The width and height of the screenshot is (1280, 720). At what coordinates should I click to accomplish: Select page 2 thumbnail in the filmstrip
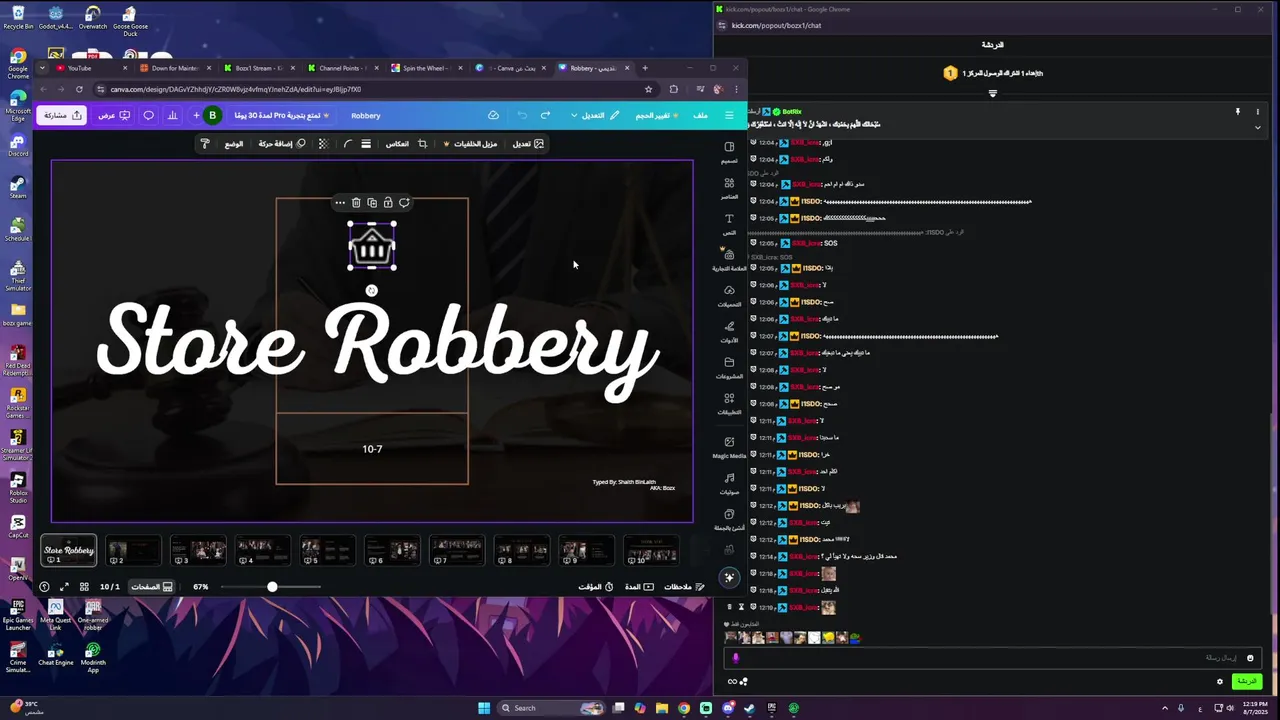[133, 550]
